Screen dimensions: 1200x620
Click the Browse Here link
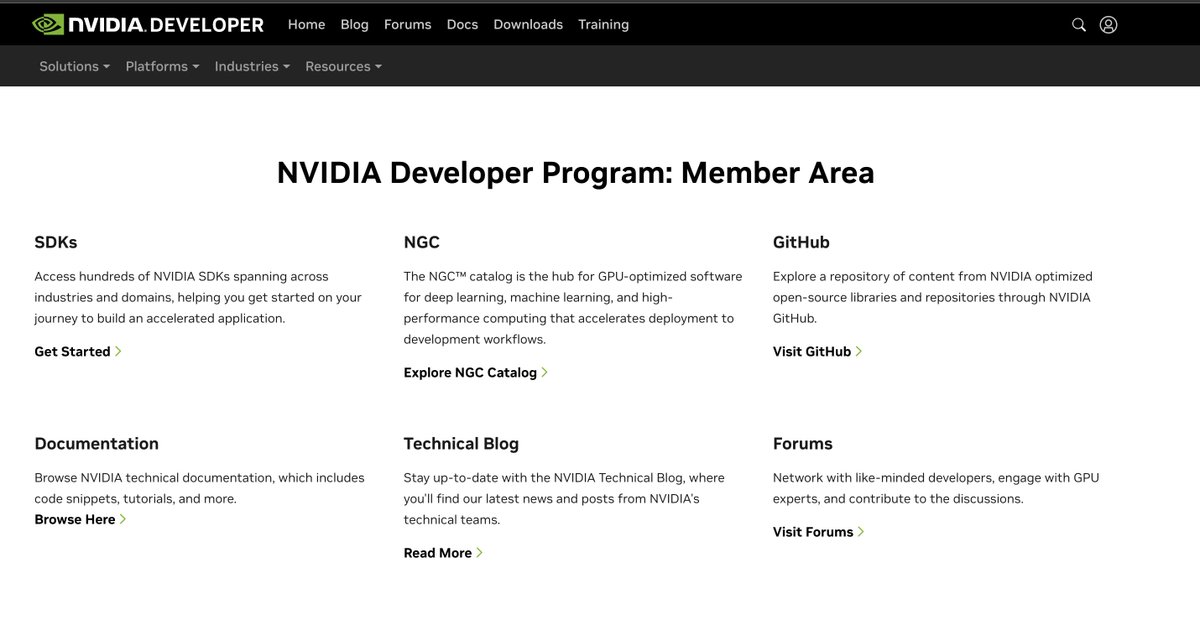80,519
